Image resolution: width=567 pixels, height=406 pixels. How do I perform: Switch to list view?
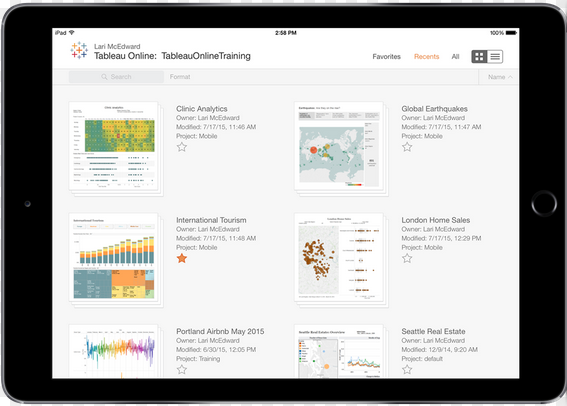[495, 56]
